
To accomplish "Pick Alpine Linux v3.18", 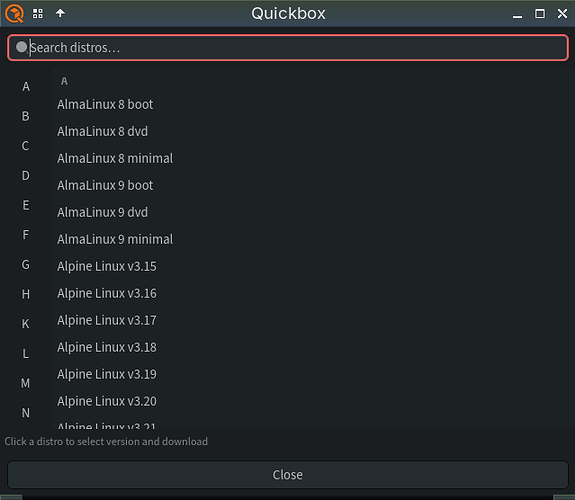I will click(107, 347).
